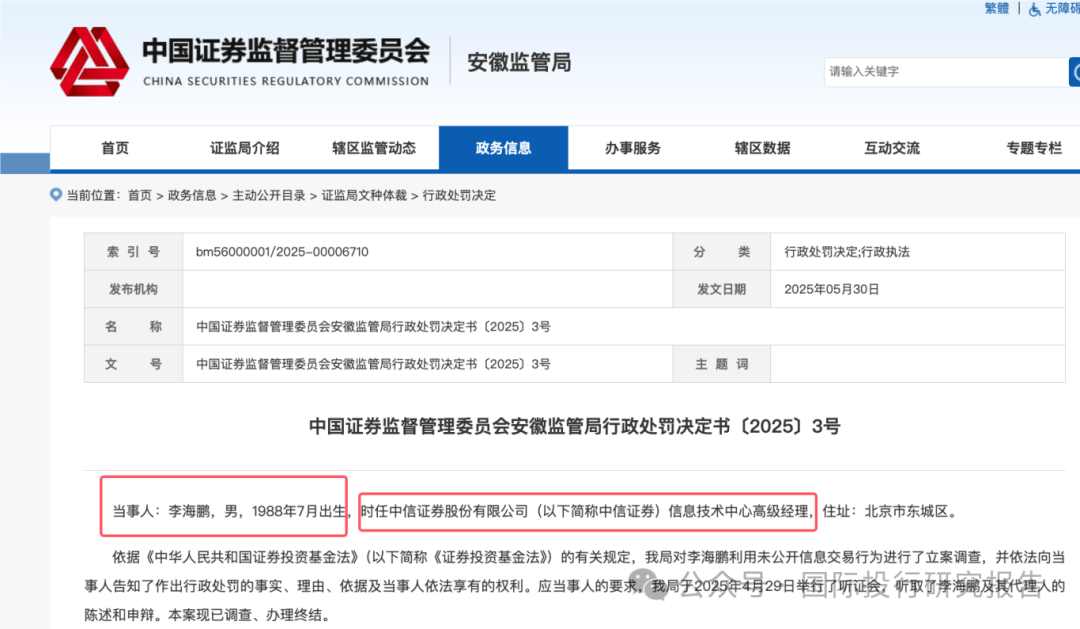Click the 名称 row document title value

[x=373, y=327]
